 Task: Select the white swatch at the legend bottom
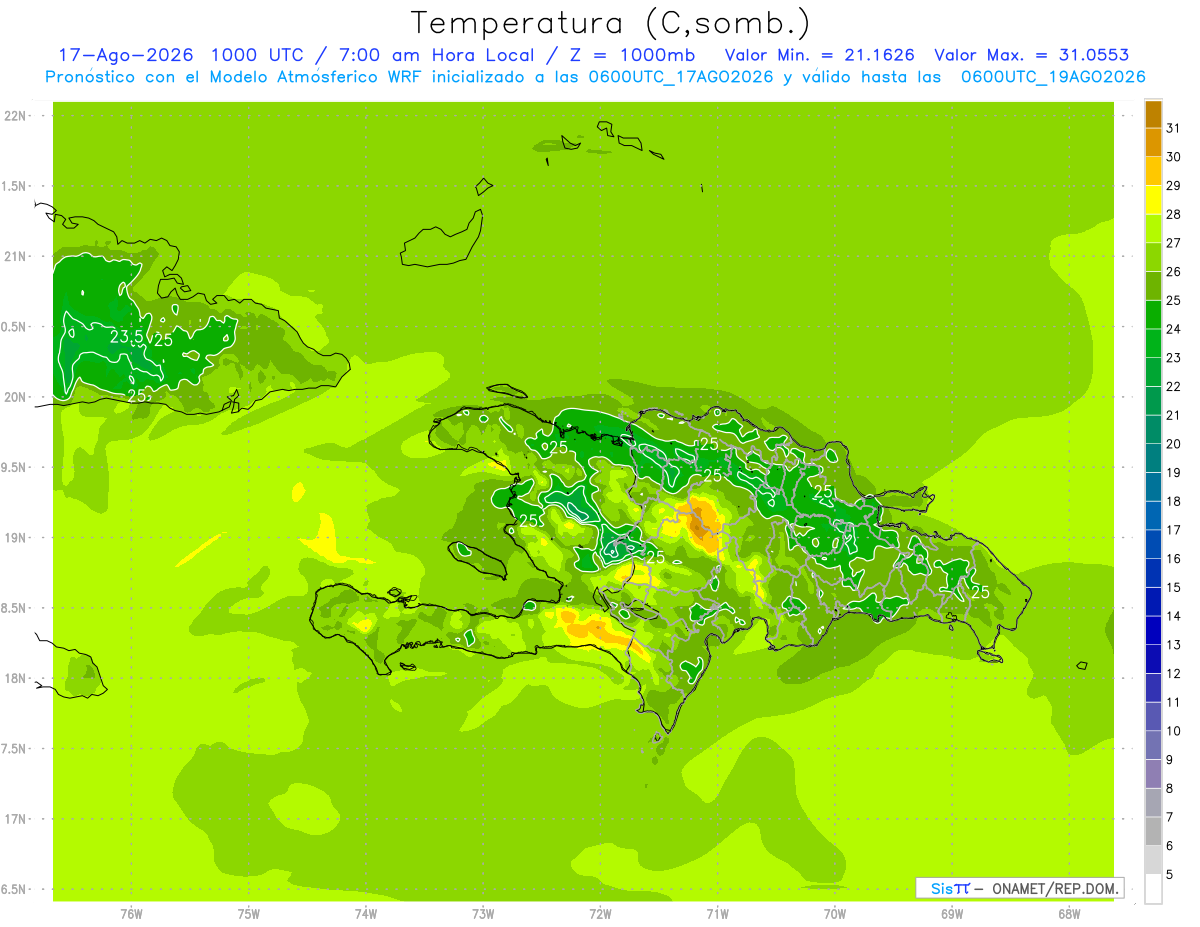1153,889
